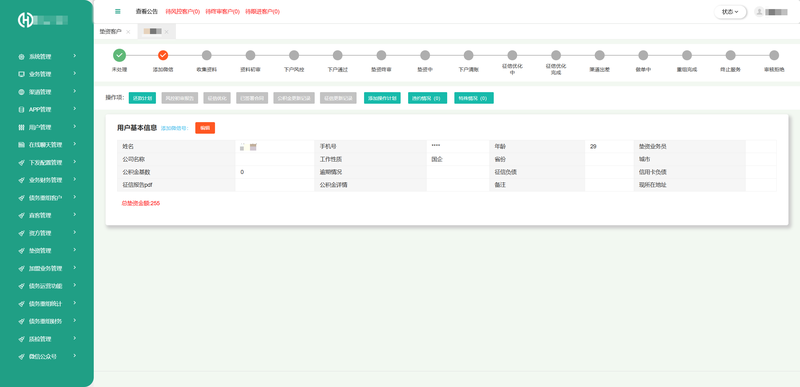This screenshot has height=387, width=800.
Task: Expand 资方管理 with its chevron
Action: tap(74, 233)
